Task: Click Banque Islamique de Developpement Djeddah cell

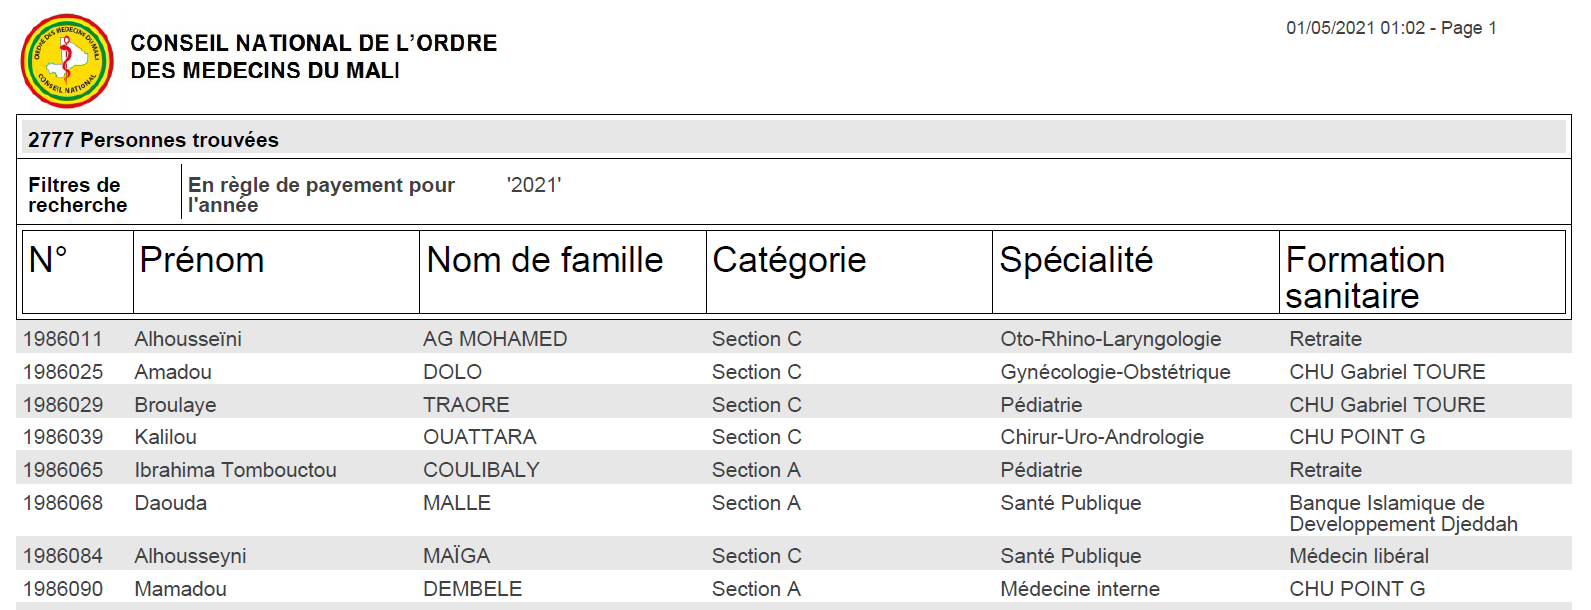Action: [x=1402, y=513]
